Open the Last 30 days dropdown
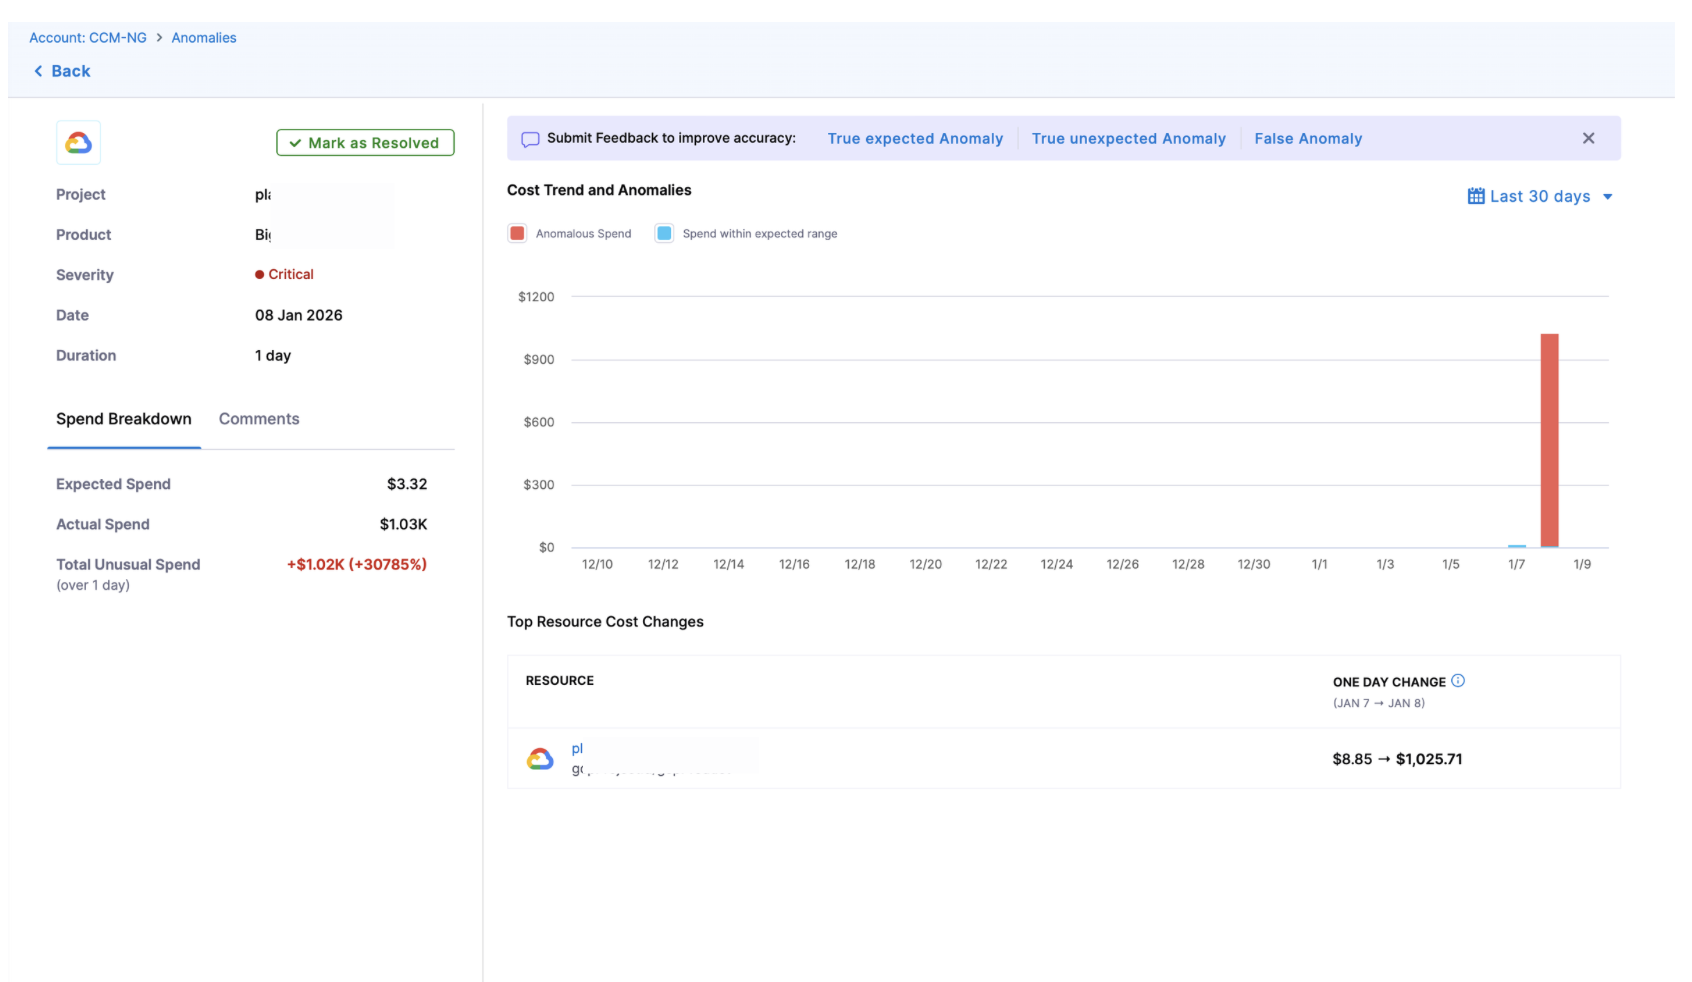1692x982 pixels. 1539,197
